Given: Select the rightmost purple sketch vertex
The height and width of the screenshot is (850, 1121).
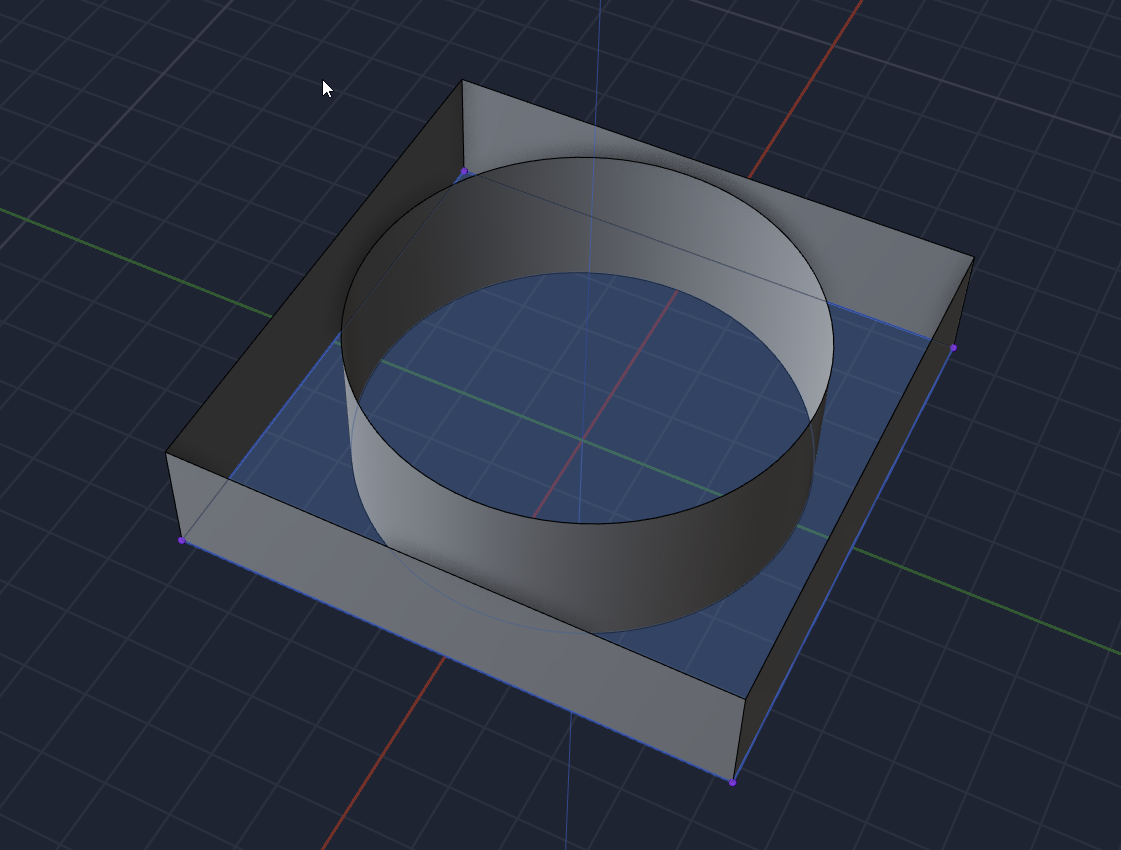Looking at the screenshot, I should 953,348.
